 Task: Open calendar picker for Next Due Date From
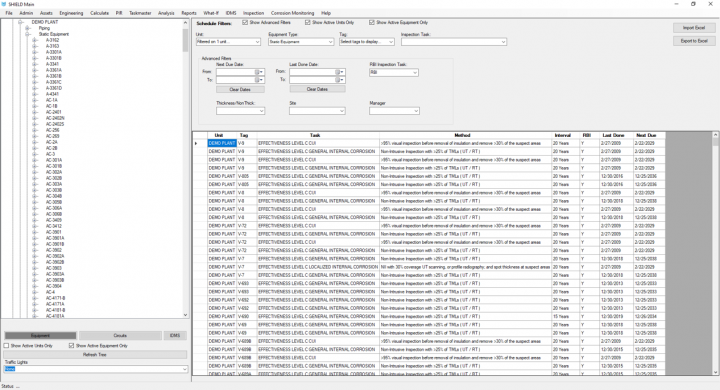tap(259, 72)
